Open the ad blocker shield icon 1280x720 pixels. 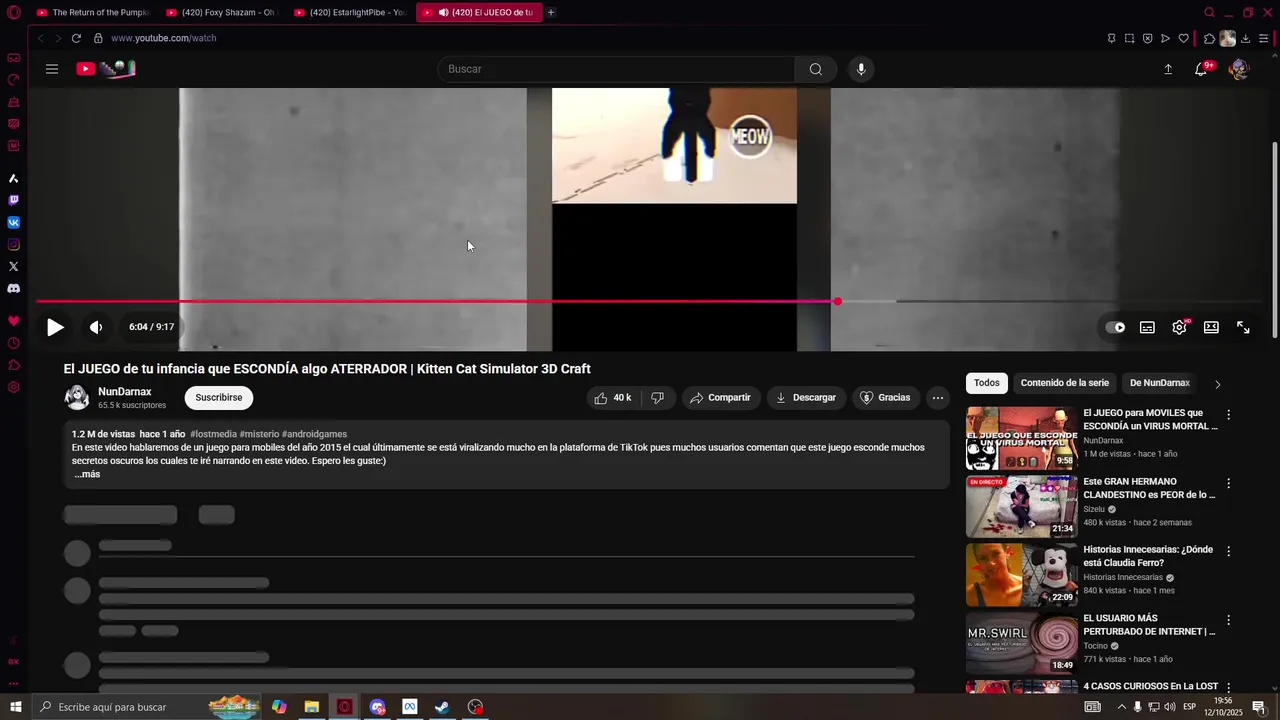click(x=1147, y=38)
